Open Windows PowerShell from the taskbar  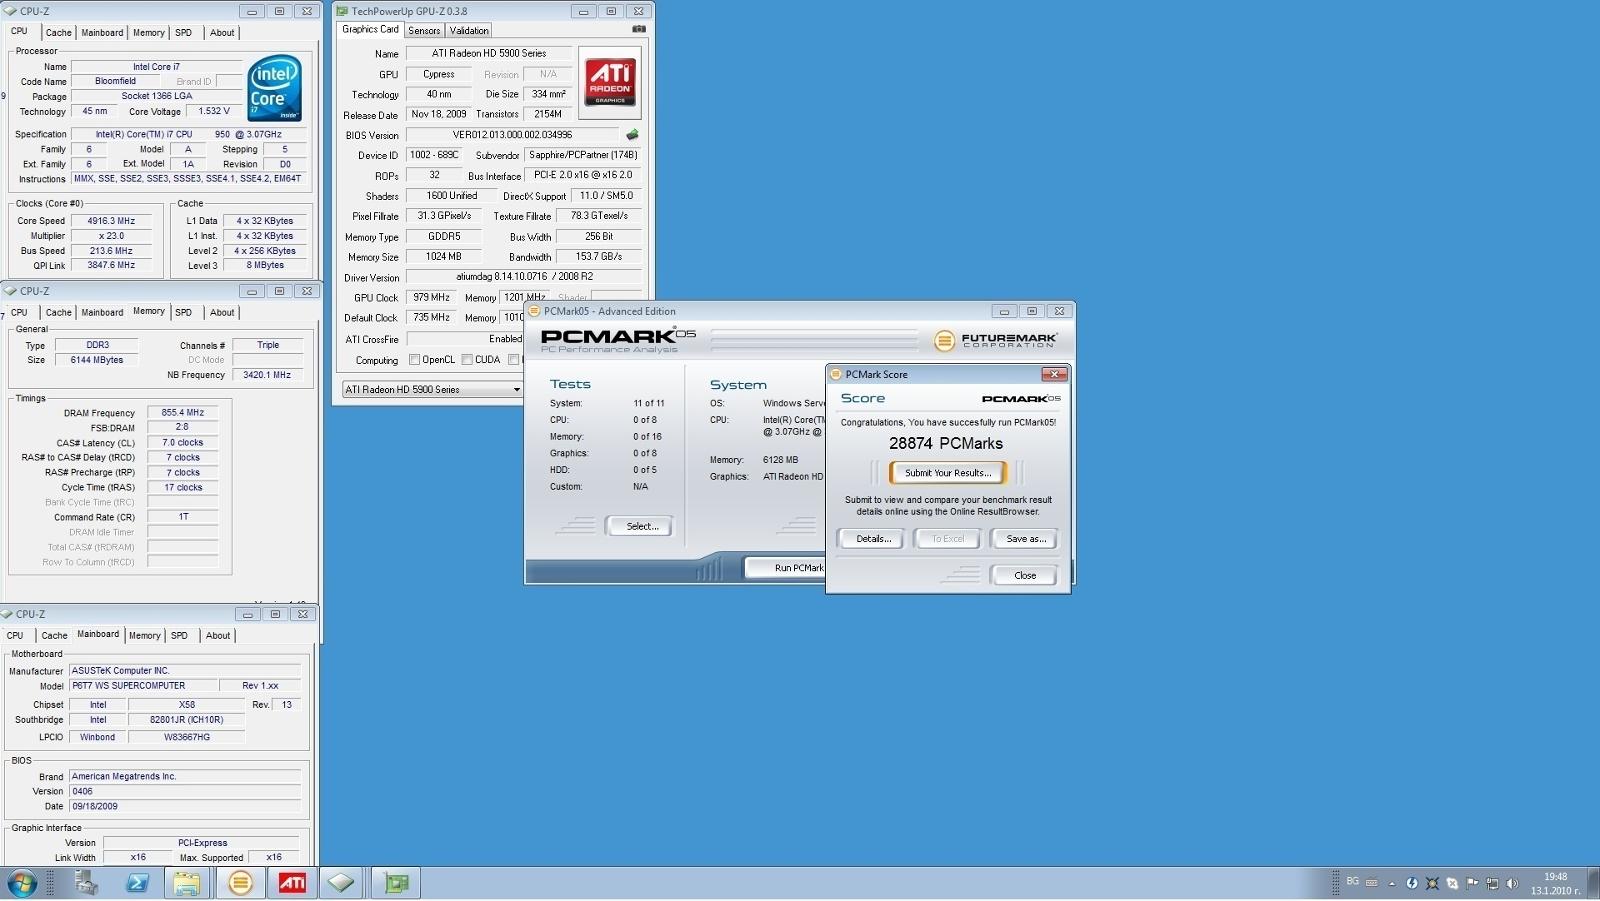tap(137, 883)
